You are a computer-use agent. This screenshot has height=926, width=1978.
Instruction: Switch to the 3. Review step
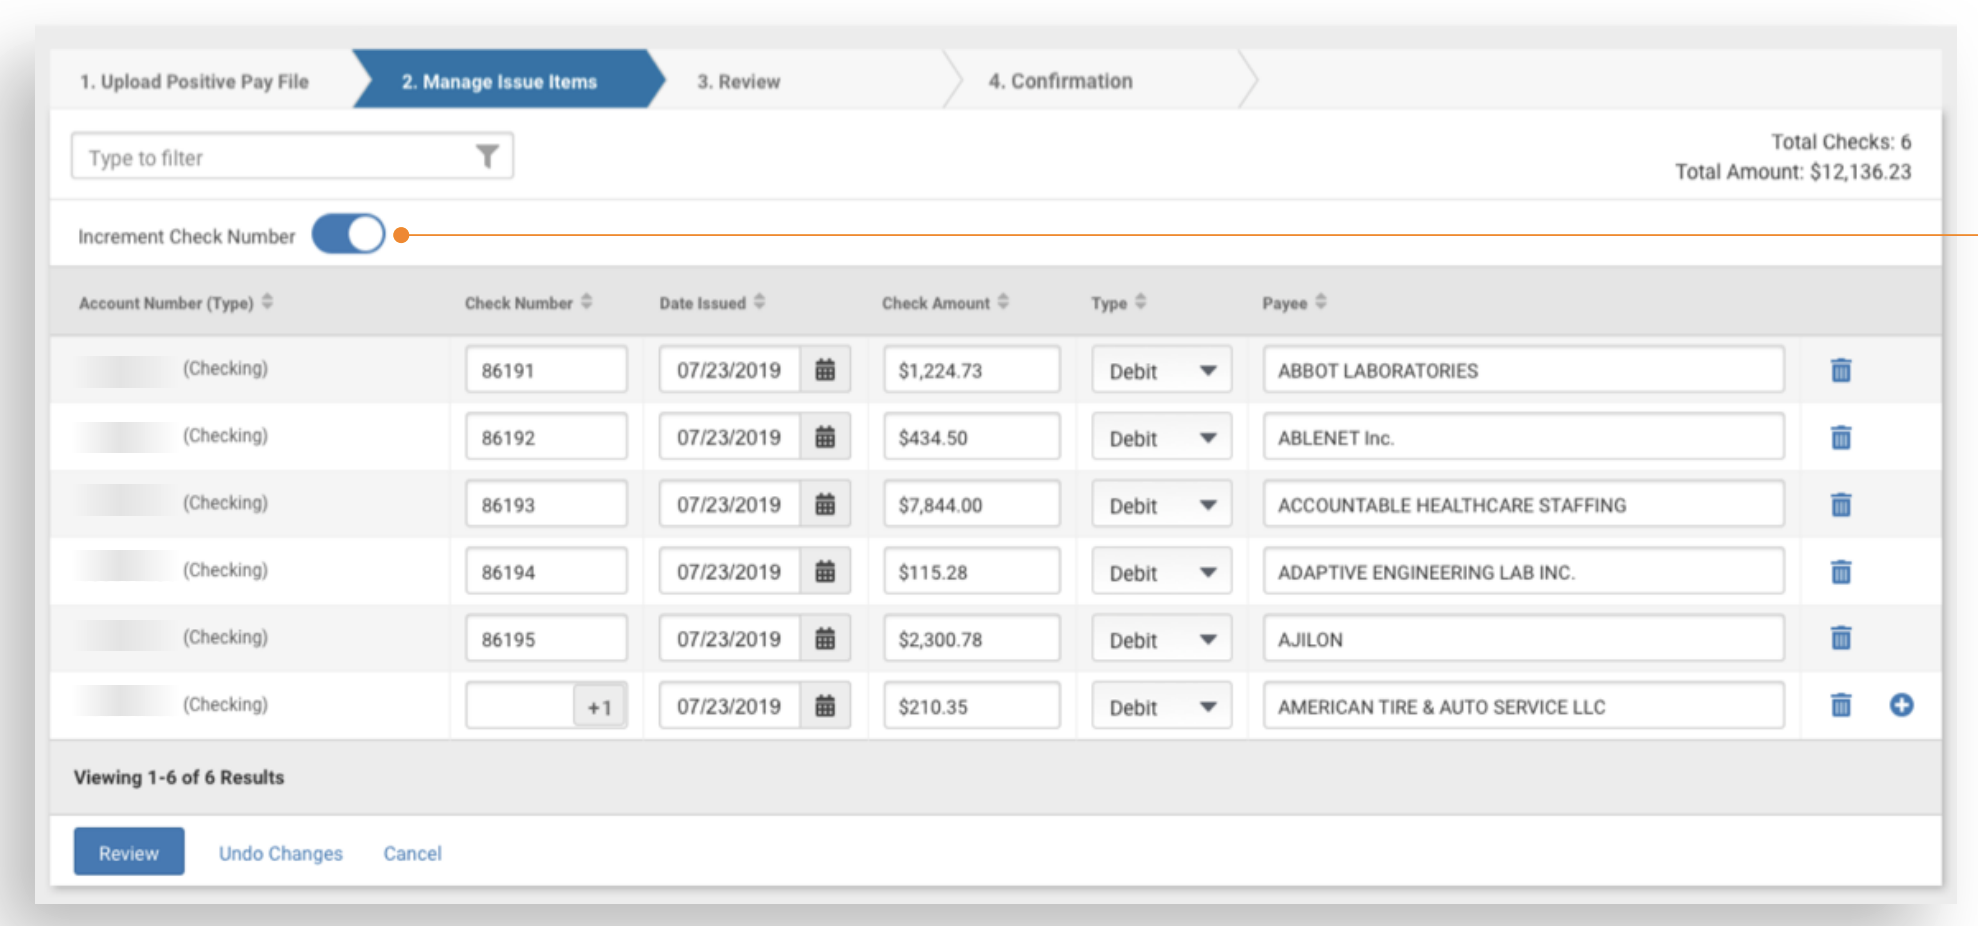click(738, 81)
